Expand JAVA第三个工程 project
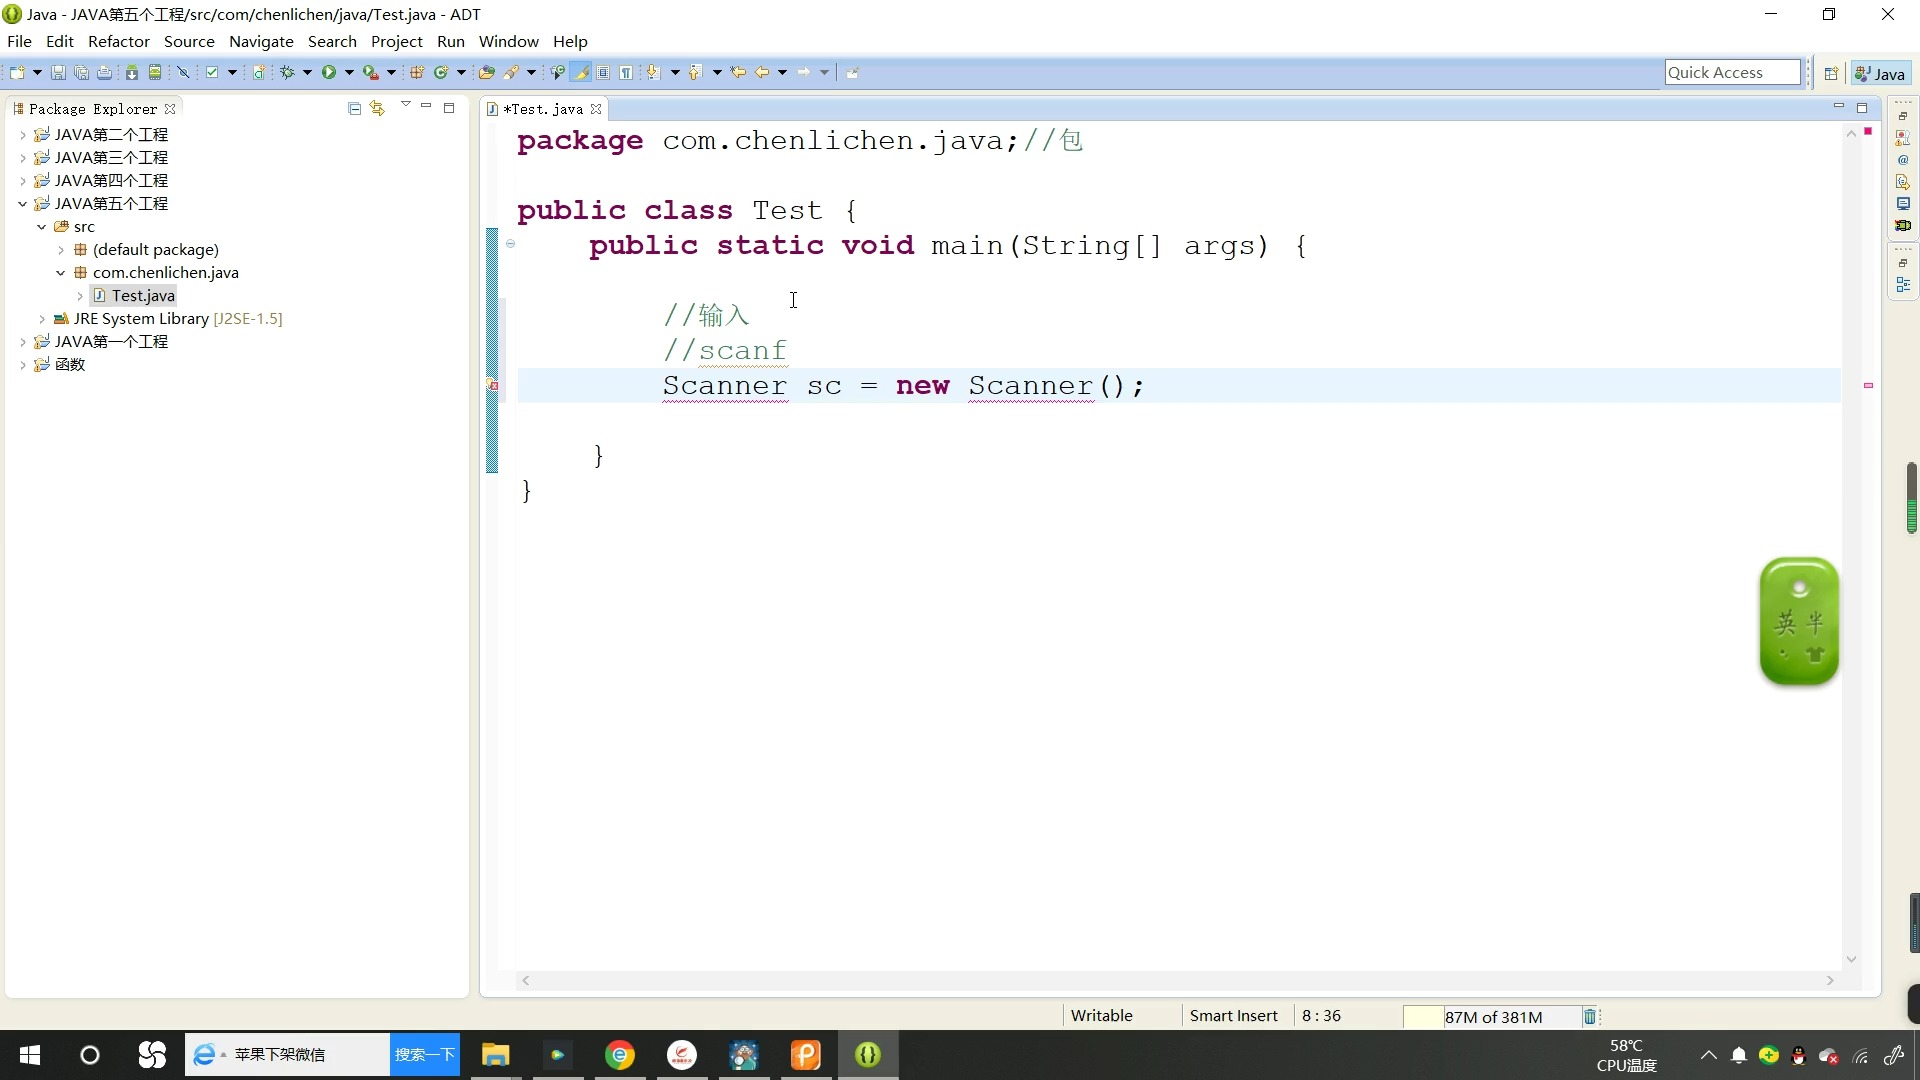1920x1080 pixels. point(23,157)
